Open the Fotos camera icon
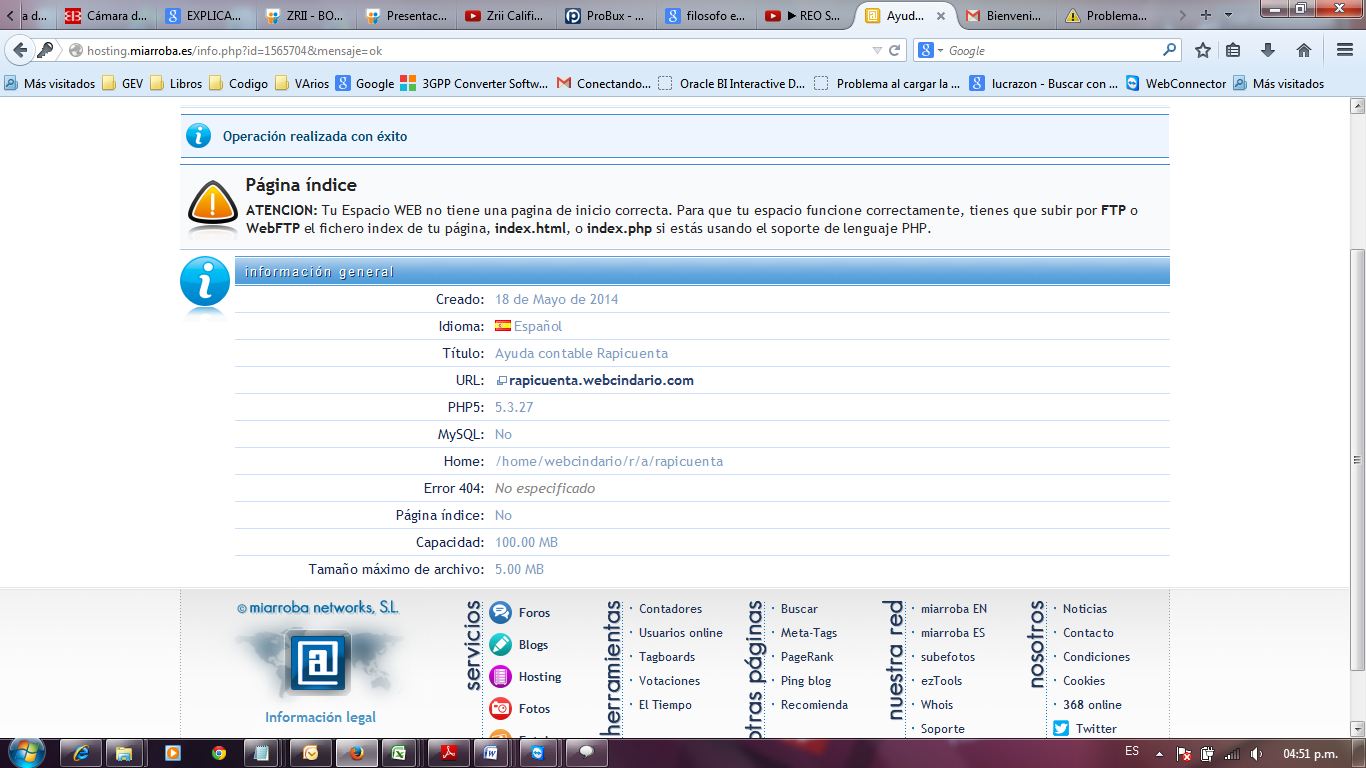 (x=501, y=709)
